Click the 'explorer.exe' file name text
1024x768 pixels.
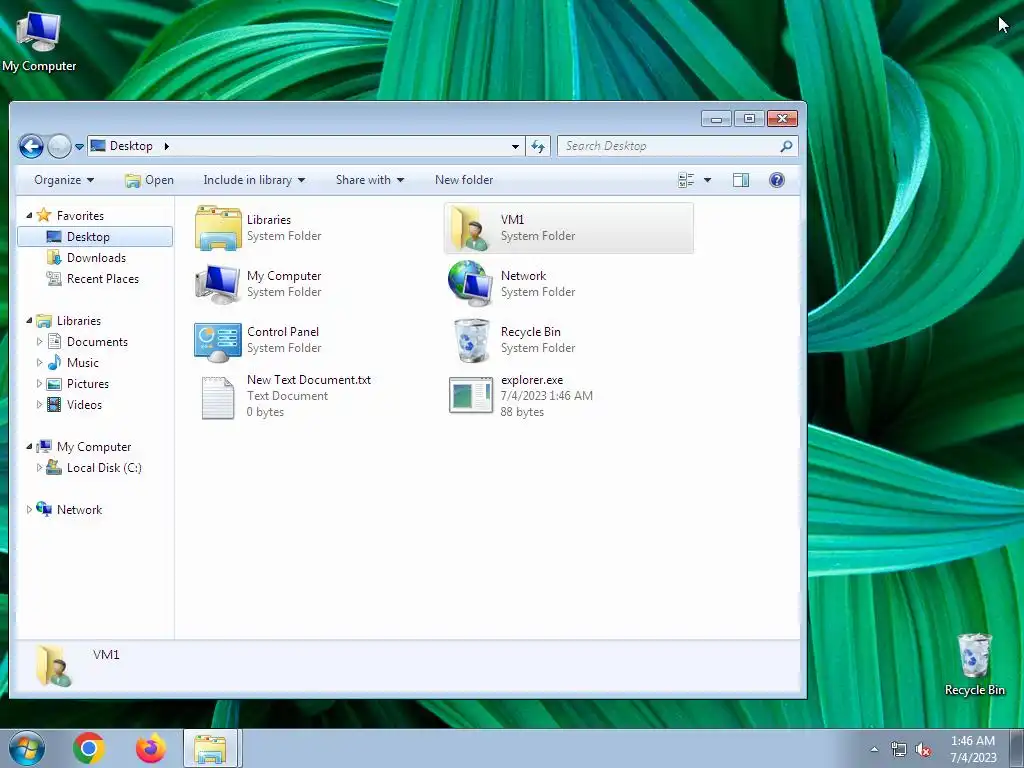(532, 379)
